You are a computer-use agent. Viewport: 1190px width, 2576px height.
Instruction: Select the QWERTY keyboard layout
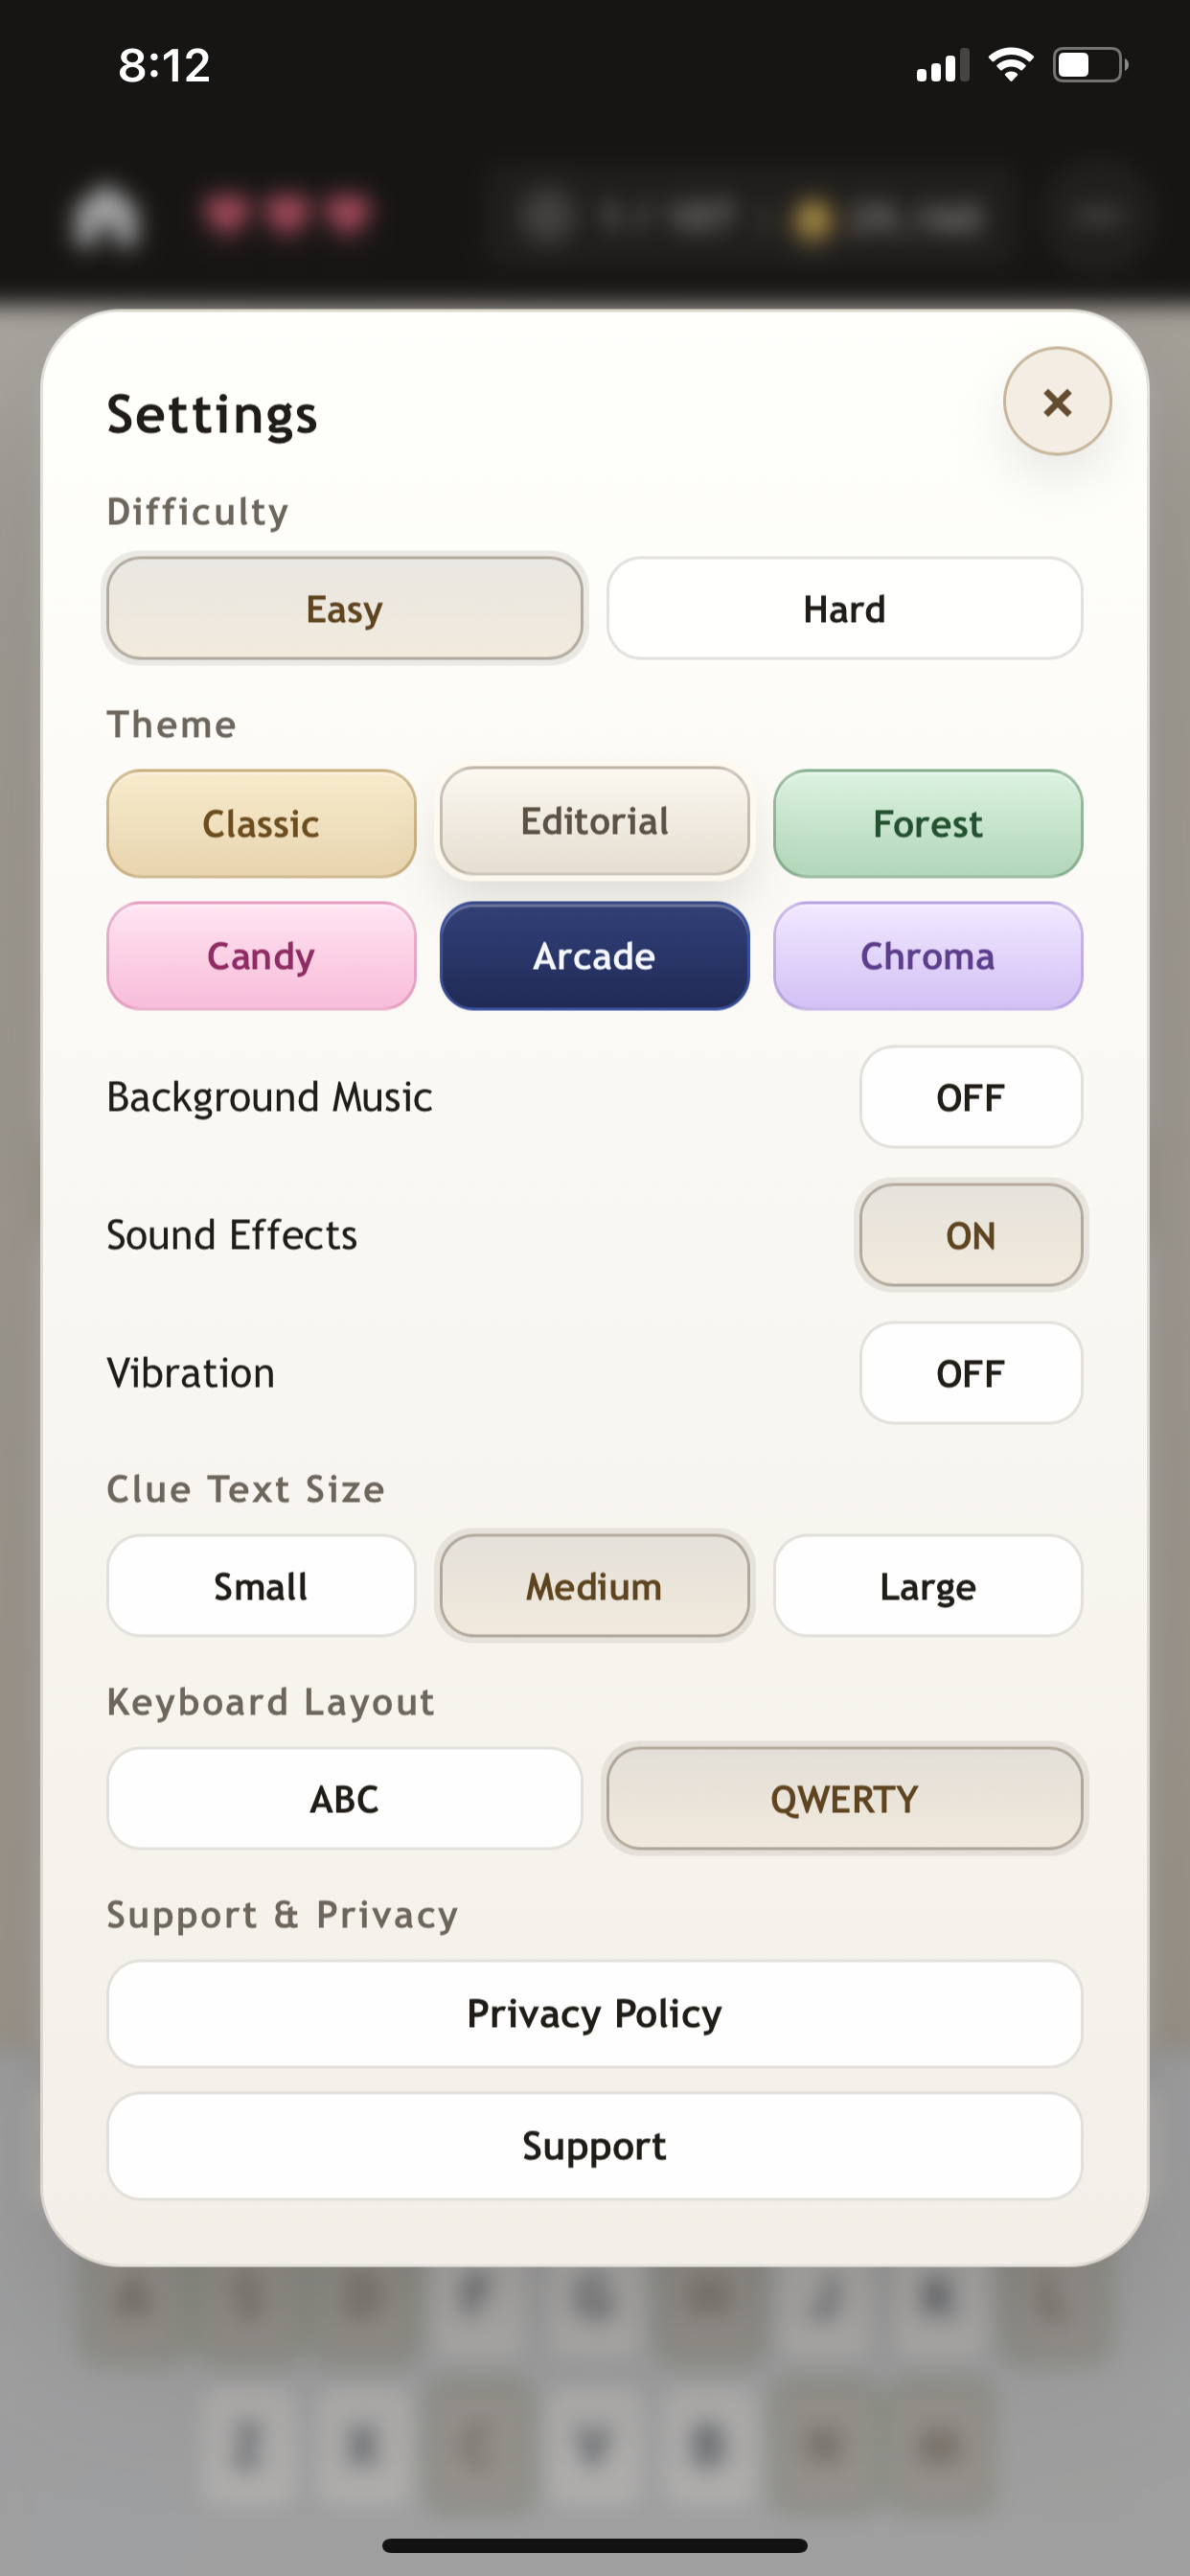[x=843, y=1797]
